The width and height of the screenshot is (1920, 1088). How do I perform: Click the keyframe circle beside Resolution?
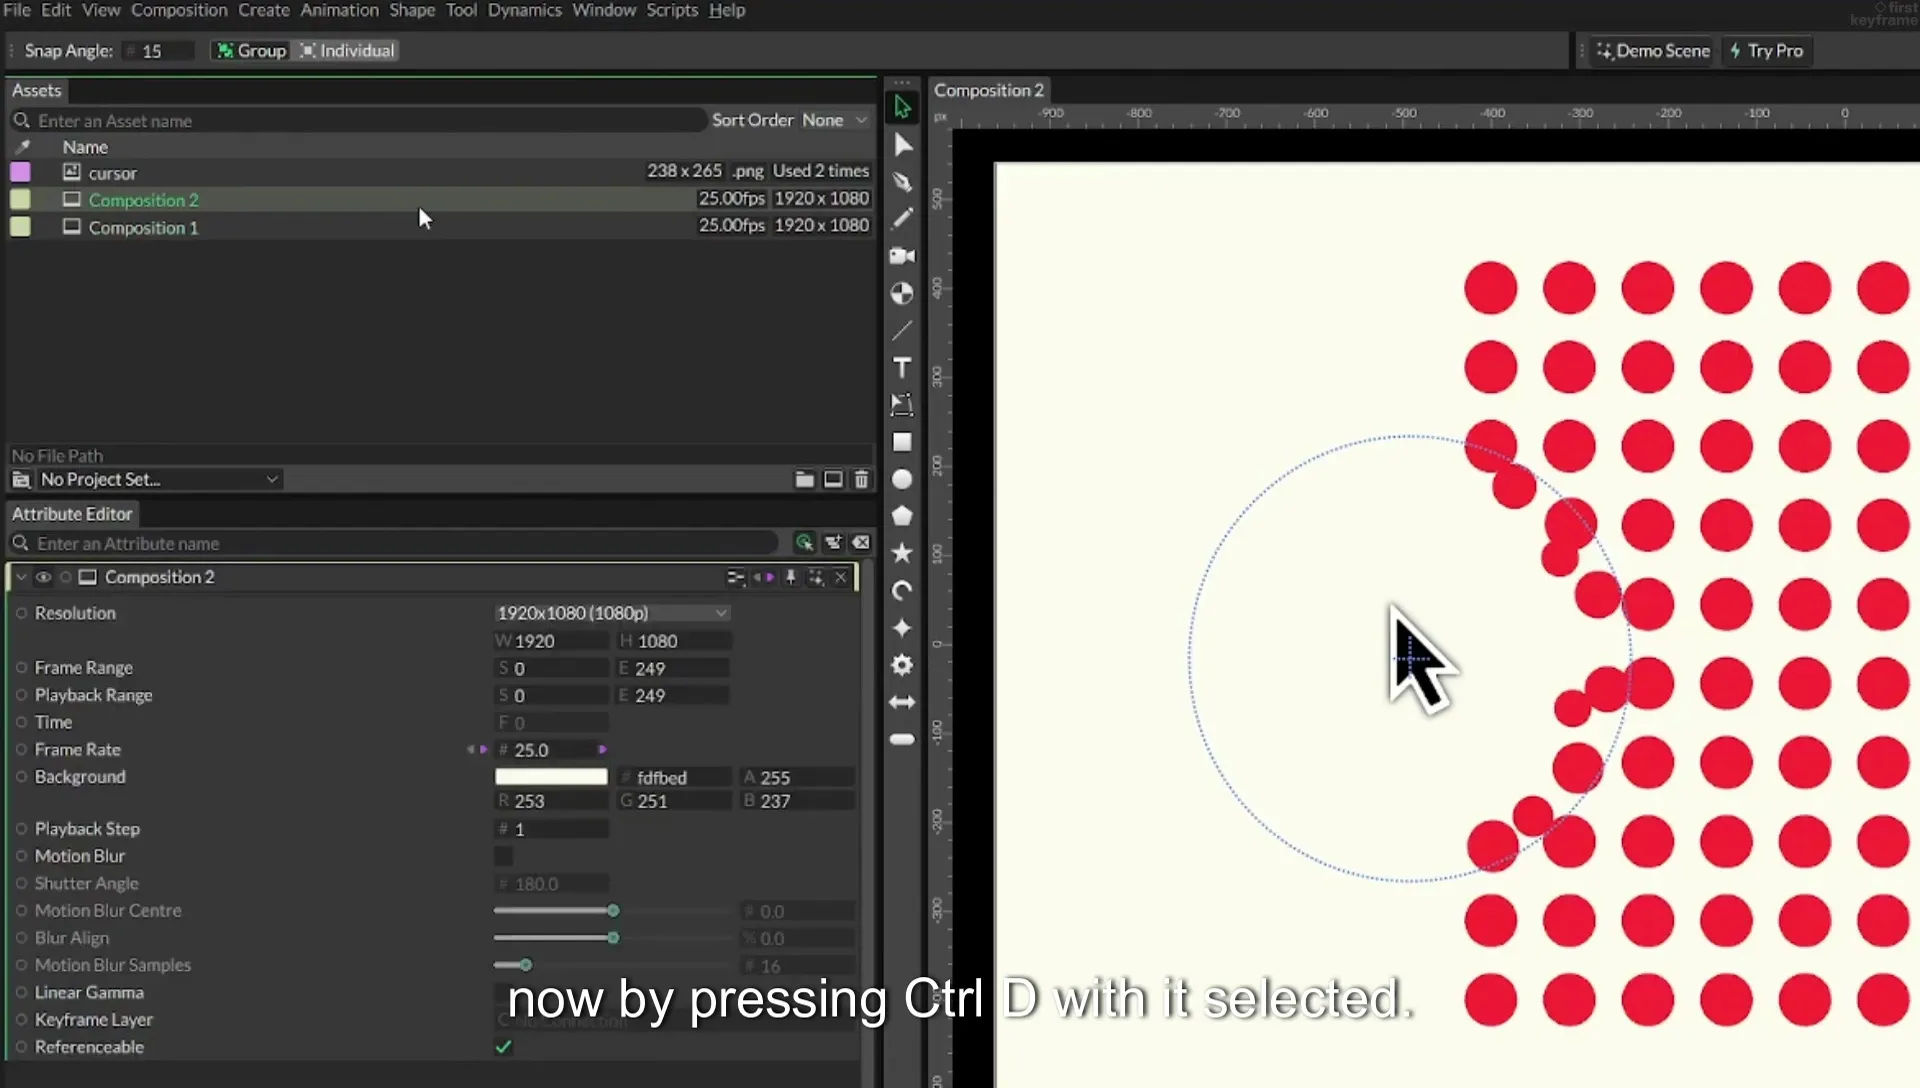pos(21,613)
